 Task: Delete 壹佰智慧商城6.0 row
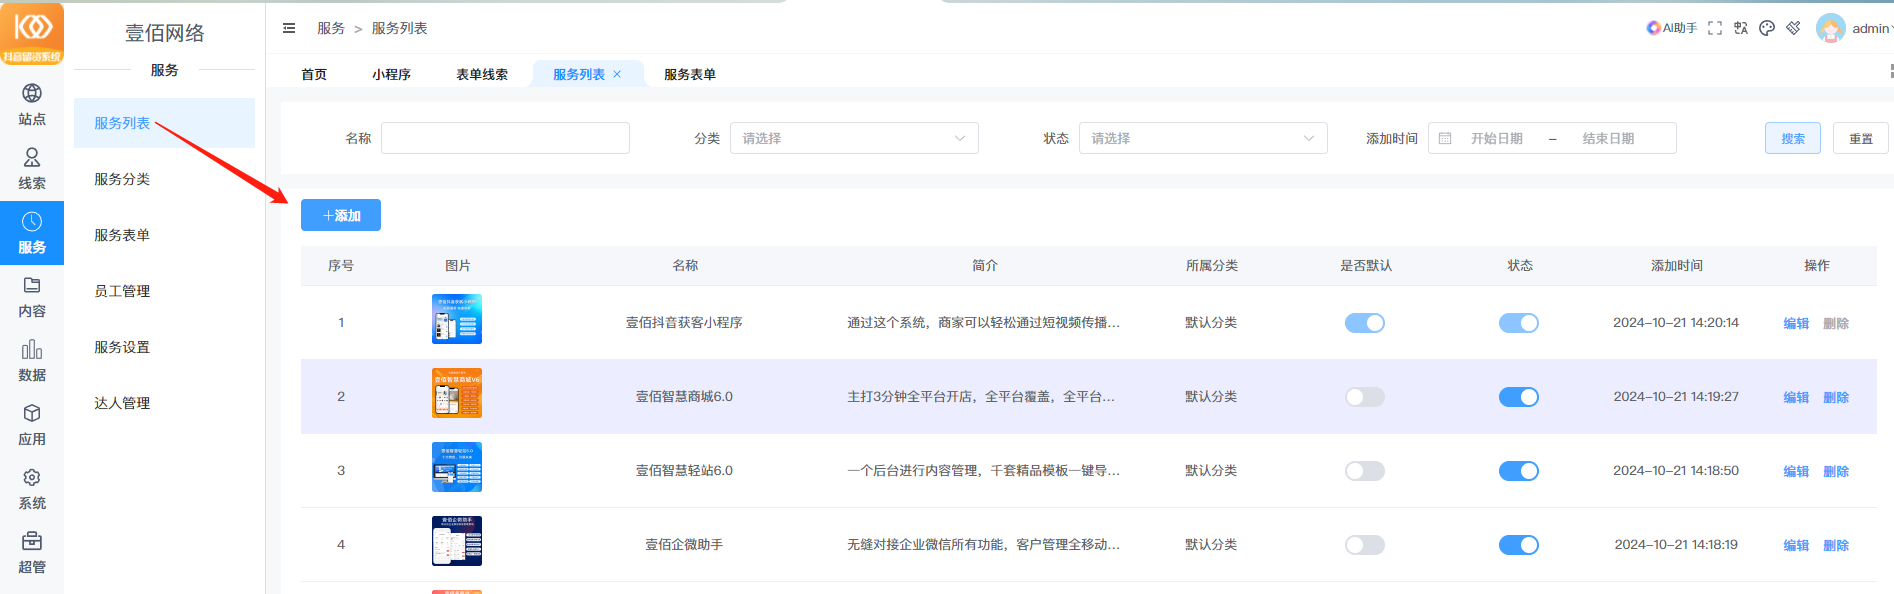1836,397
